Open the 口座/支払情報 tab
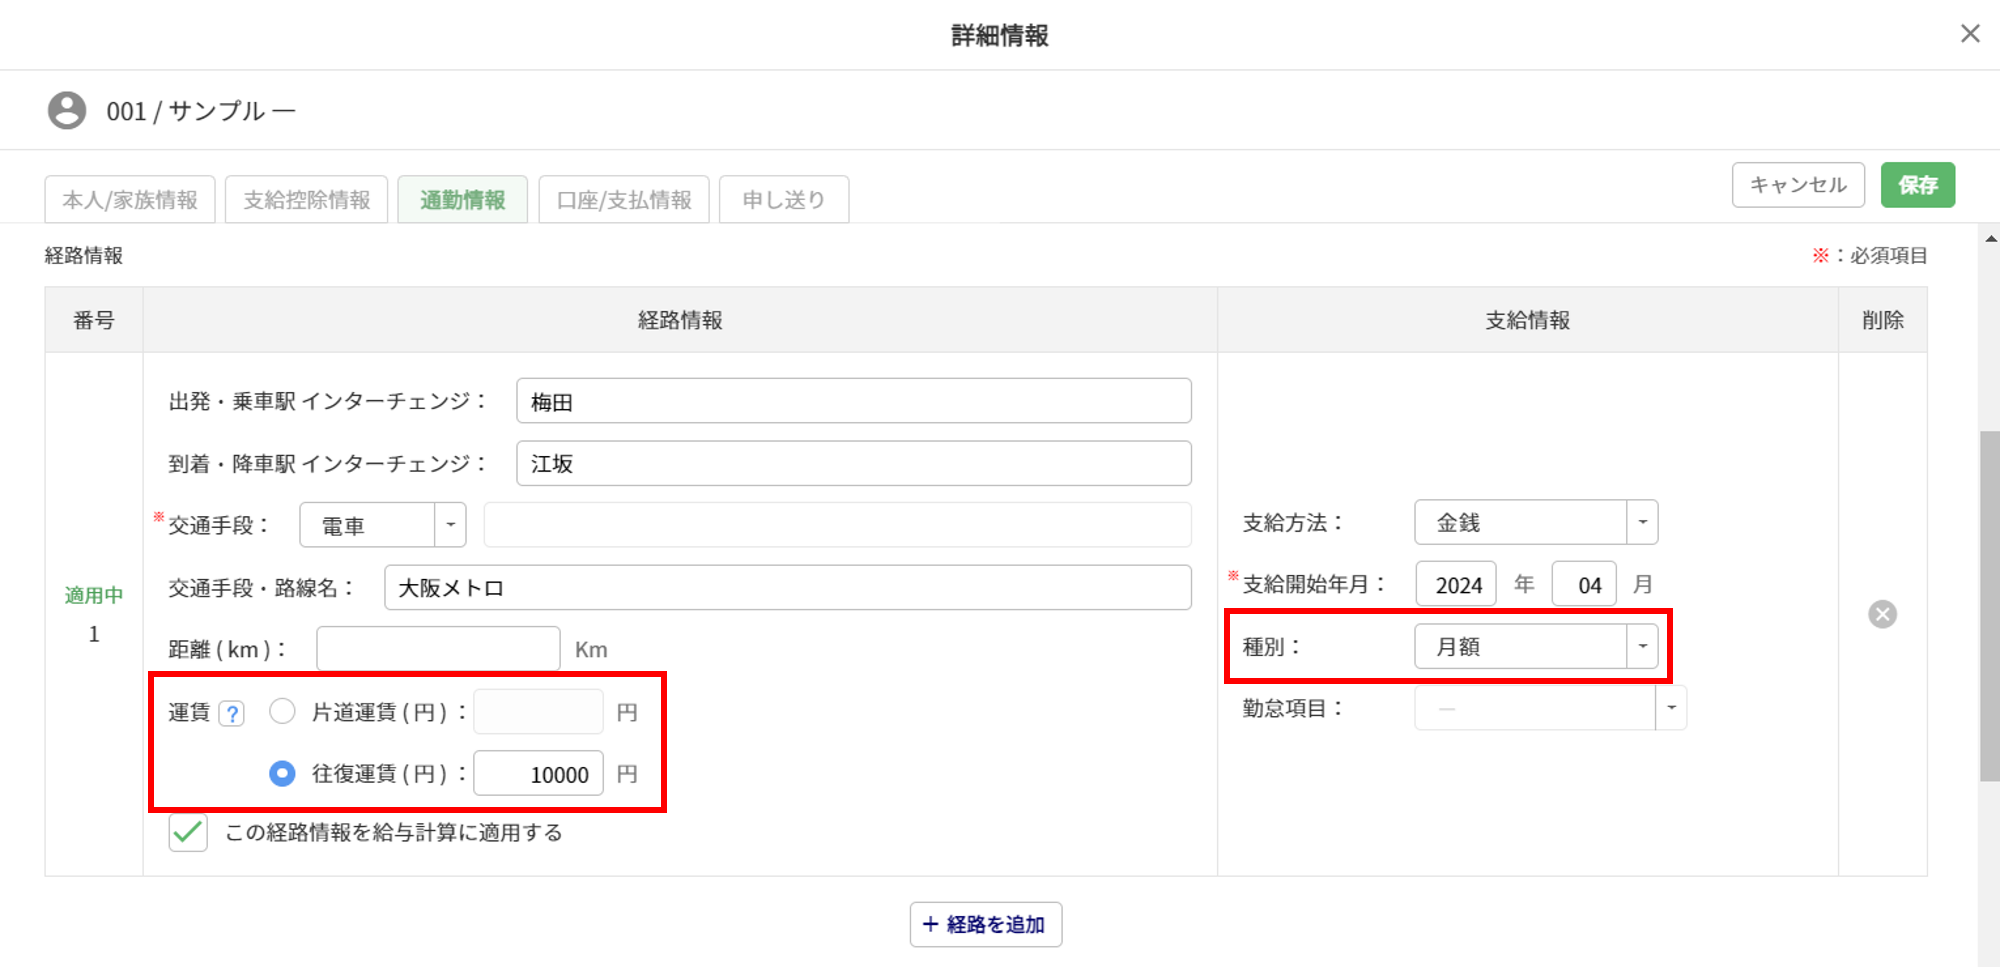The image size is (2000, 967). [x=624, y=200]
